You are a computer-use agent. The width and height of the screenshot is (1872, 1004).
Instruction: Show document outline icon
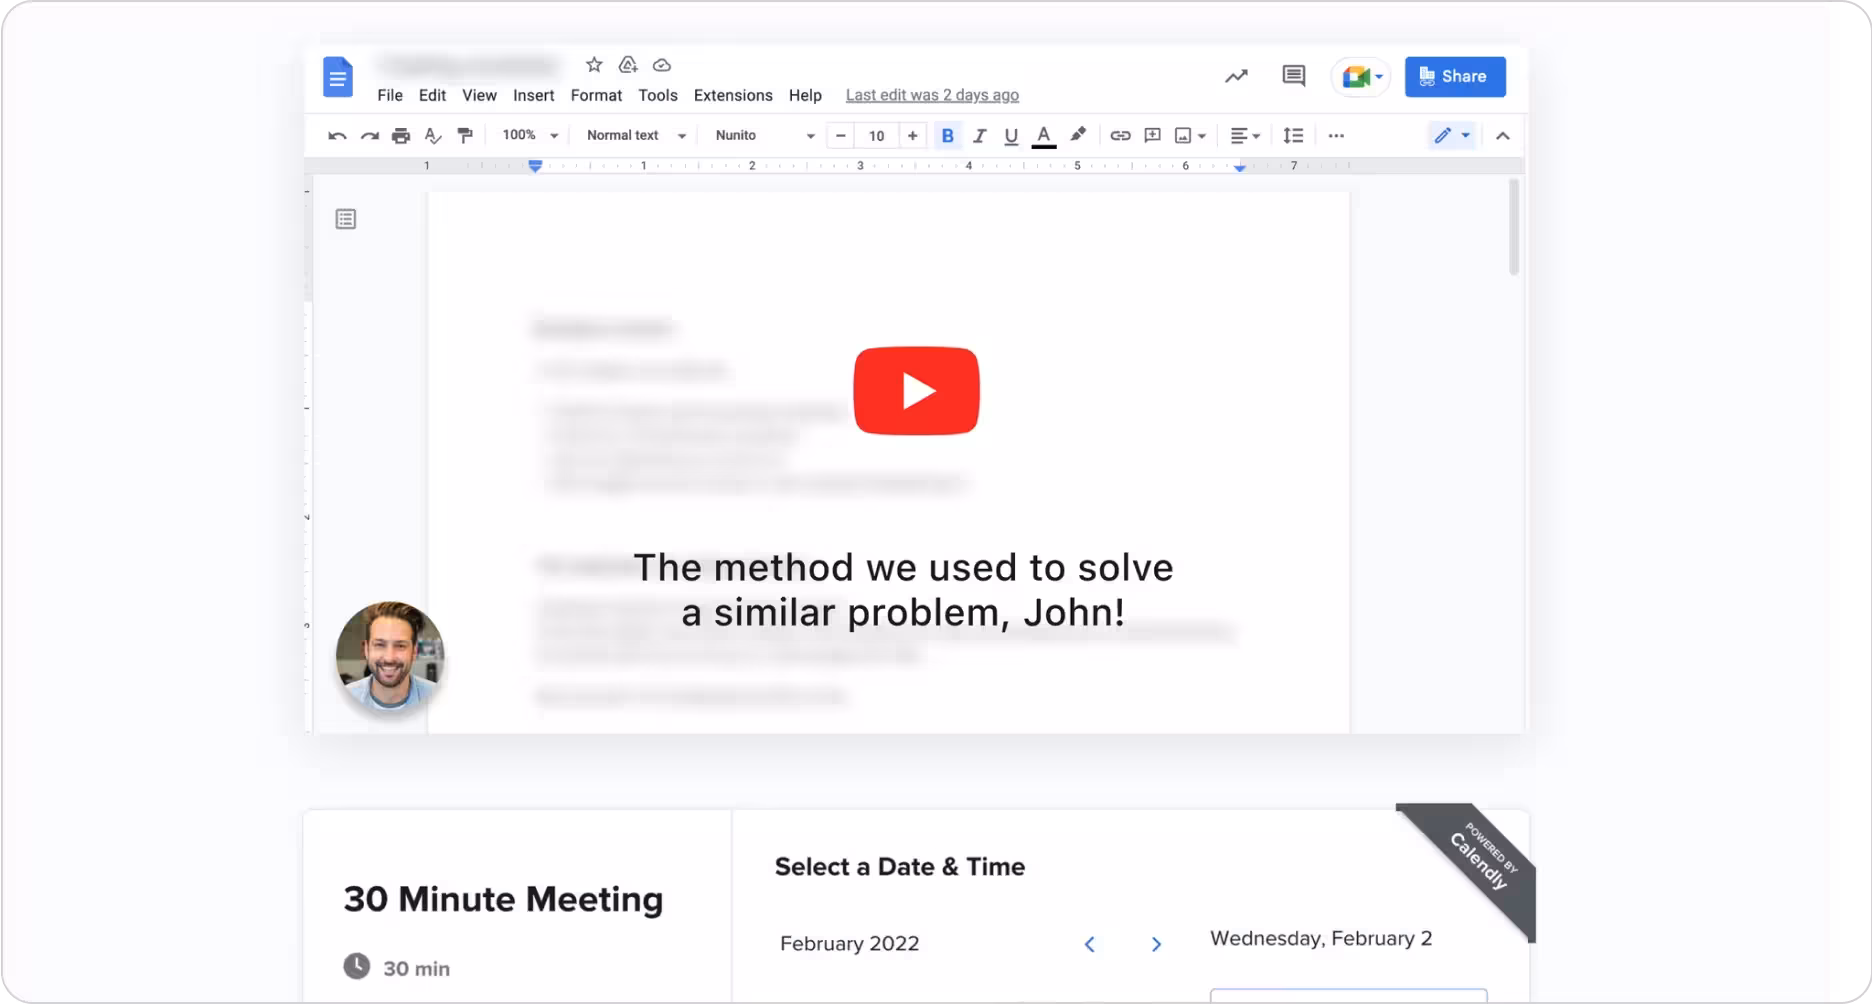[x=346, y=219]
